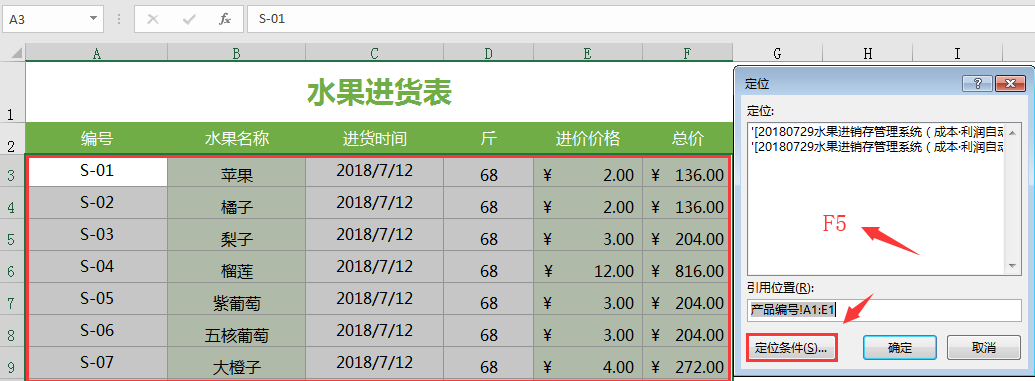This screenshot has height=381, width=1035.
Task: Select column A header
Action: point(96,54)
